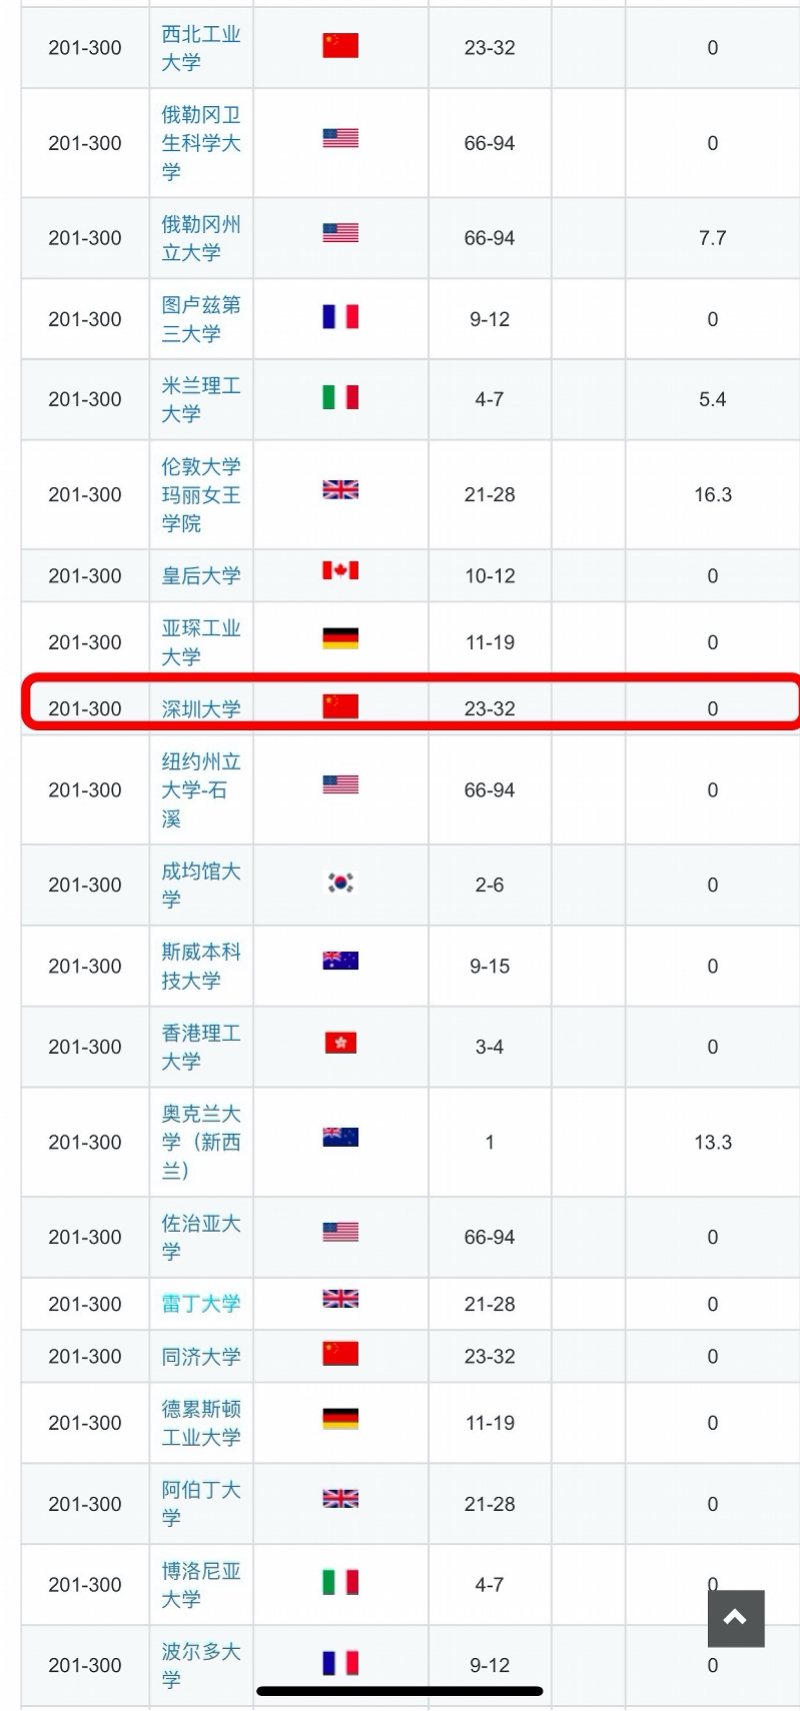Image resolution: width=800 pixels, height=1711 pixels.
Task: Open 佐治亚大学 link
Action: tap(201, 1237)
